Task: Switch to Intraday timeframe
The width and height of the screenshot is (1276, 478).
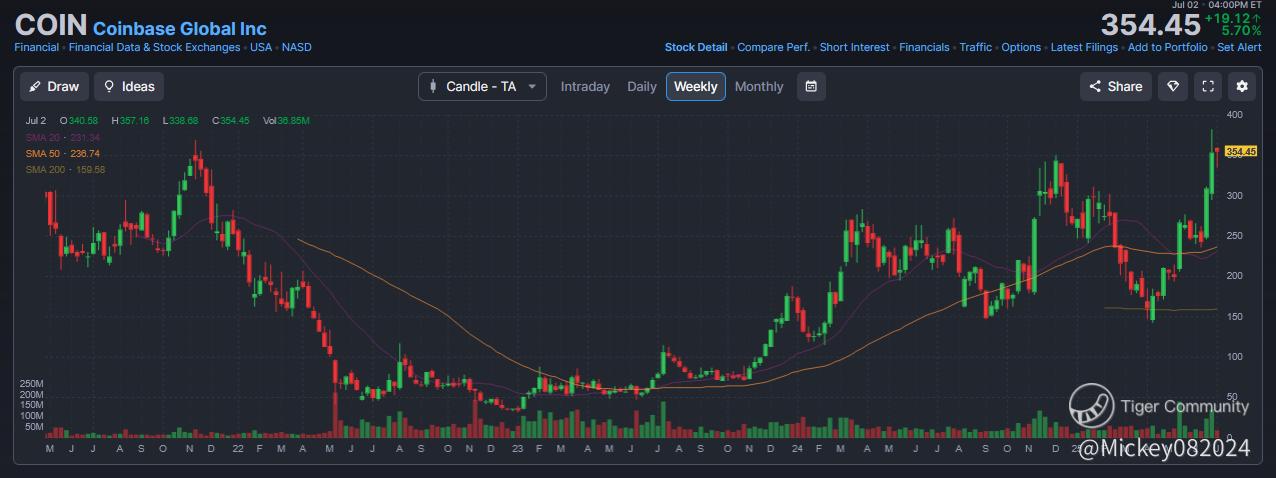Action: (x=585, y=86)
